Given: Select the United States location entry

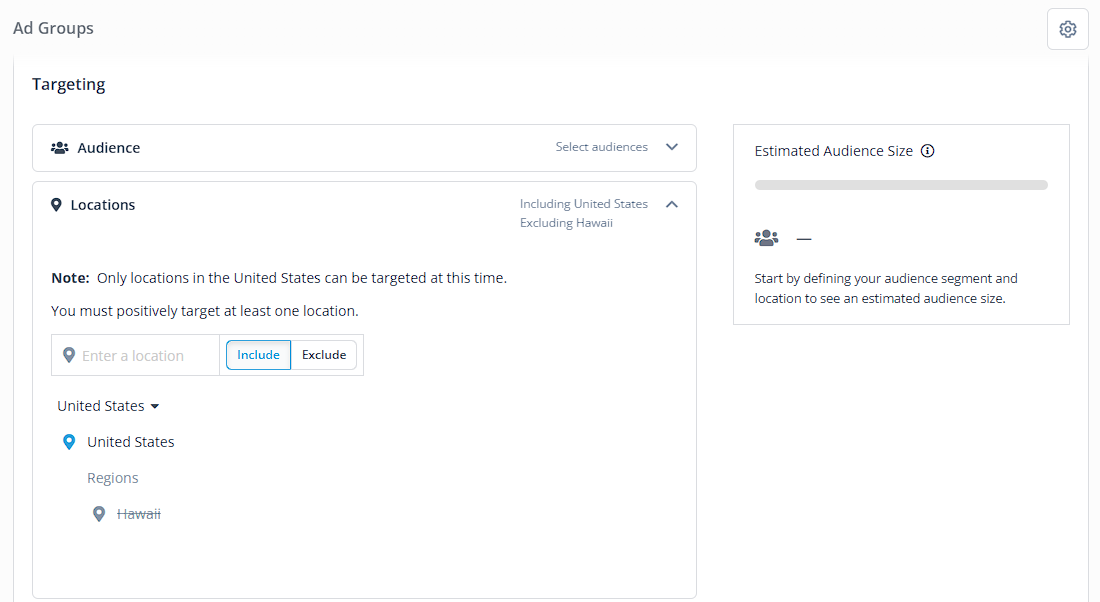Looking at the screenshot, I should click(130, 442).
